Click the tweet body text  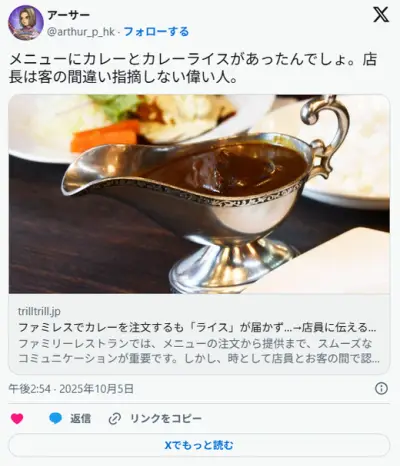click(193, 68)
